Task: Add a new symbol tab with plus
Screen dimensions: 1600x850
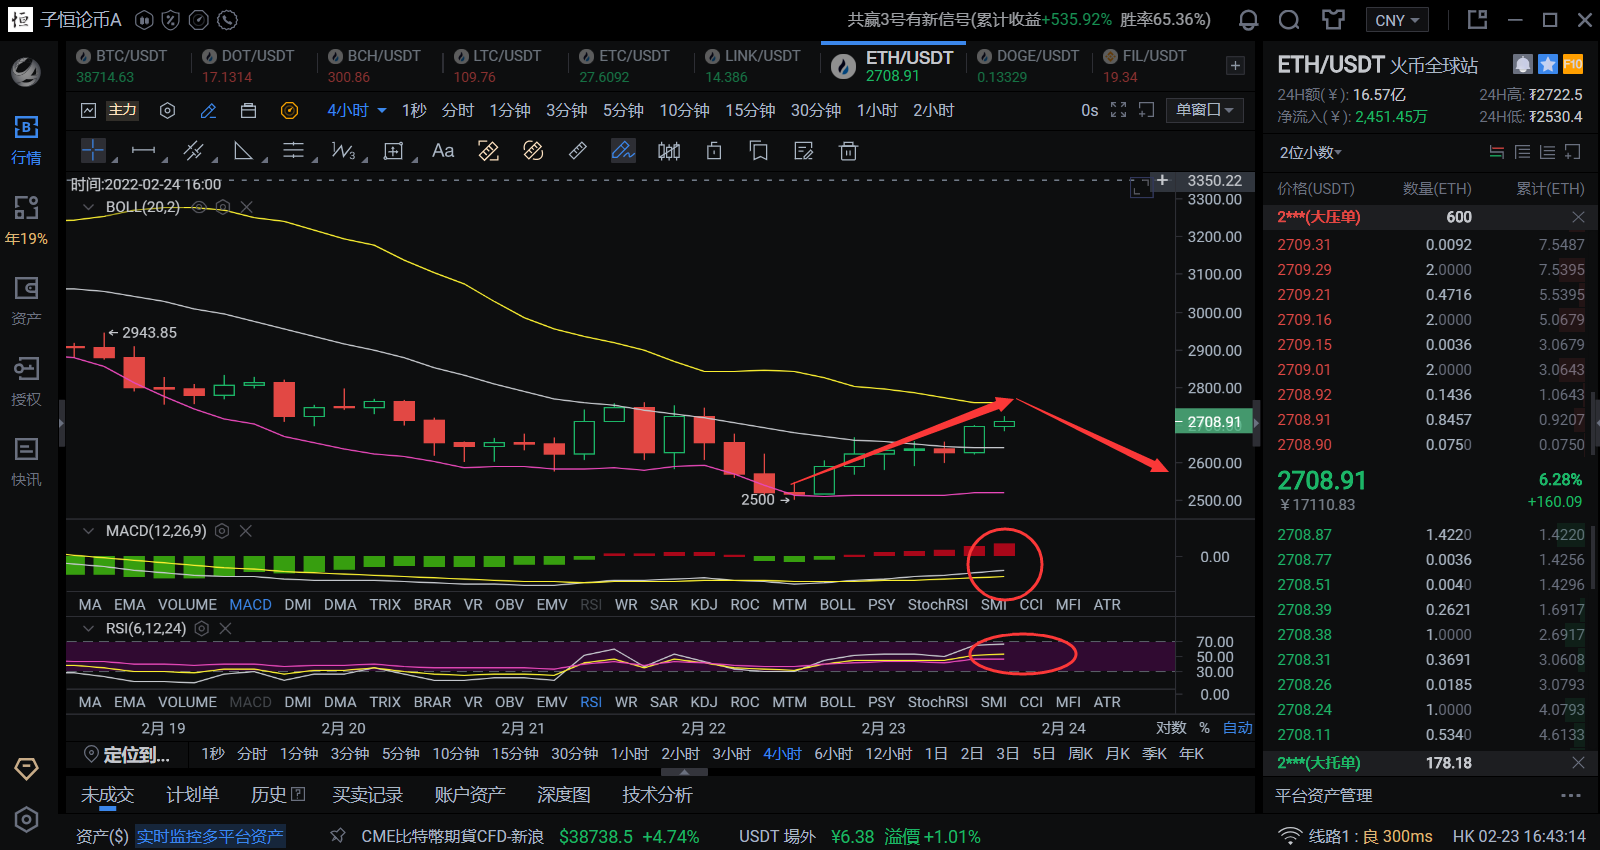Action: pyautogui.click(x=1236, y=66)
